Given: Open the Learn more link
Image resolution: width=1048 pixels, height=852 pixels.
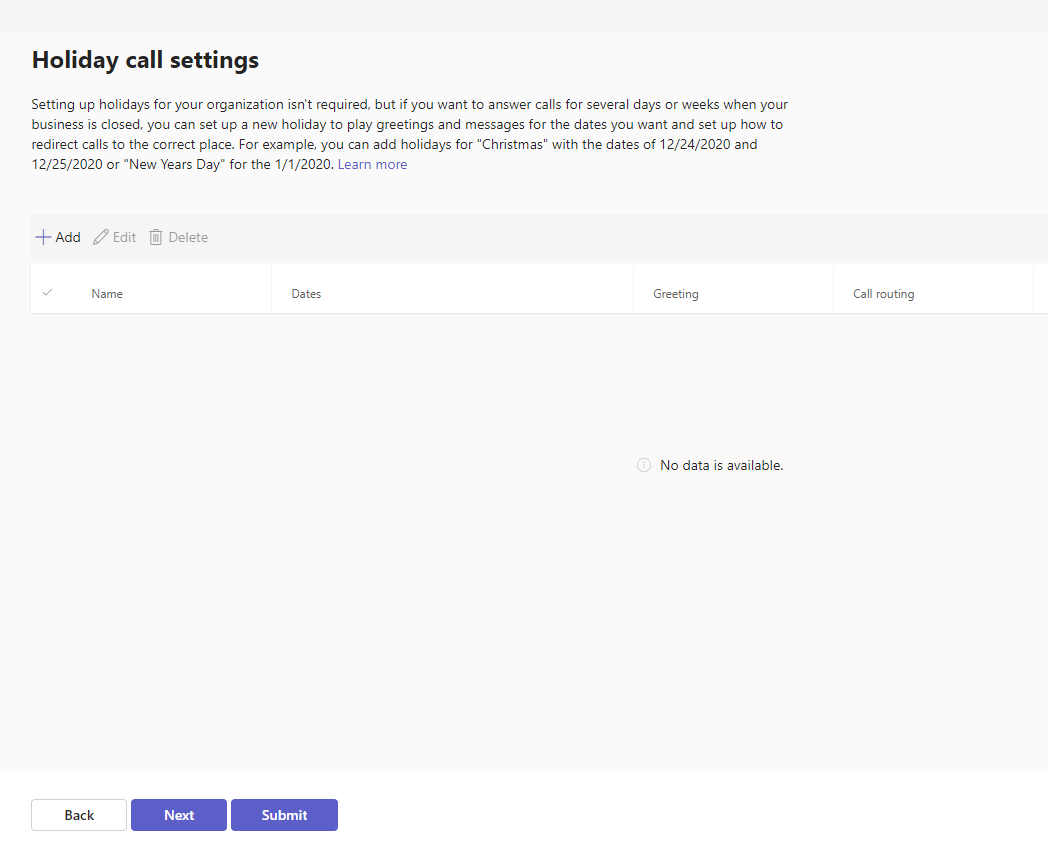Looking at the screenshot, I should pos(372,165).
